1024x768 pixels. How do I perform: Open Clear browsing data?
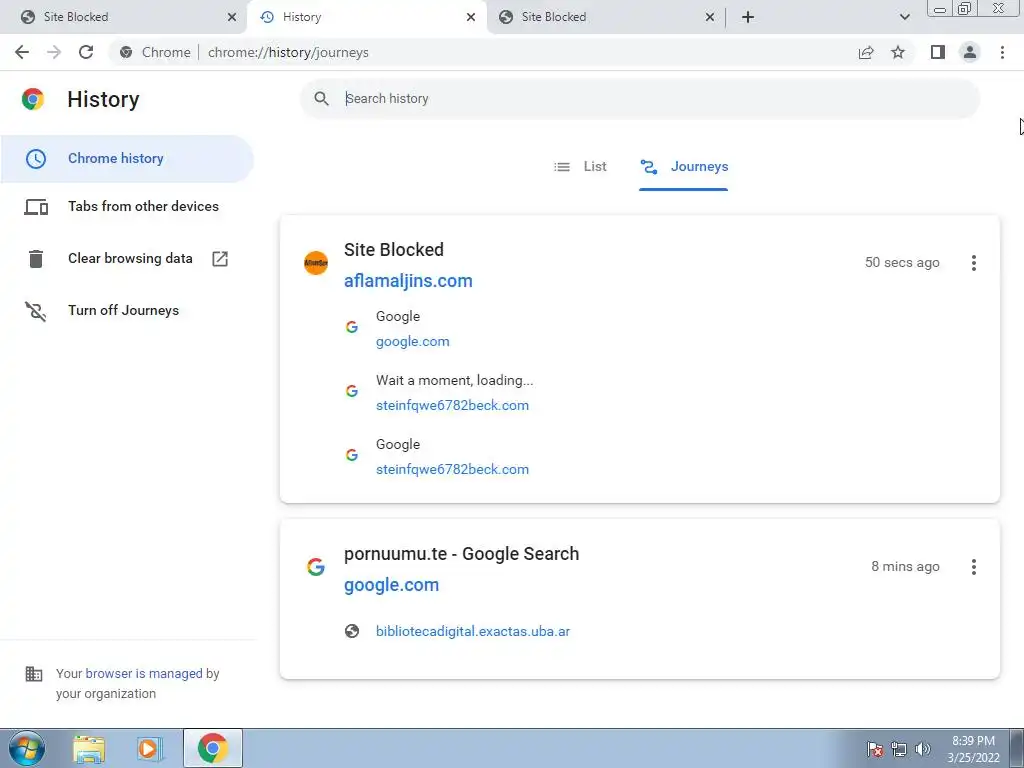[127, 259]
